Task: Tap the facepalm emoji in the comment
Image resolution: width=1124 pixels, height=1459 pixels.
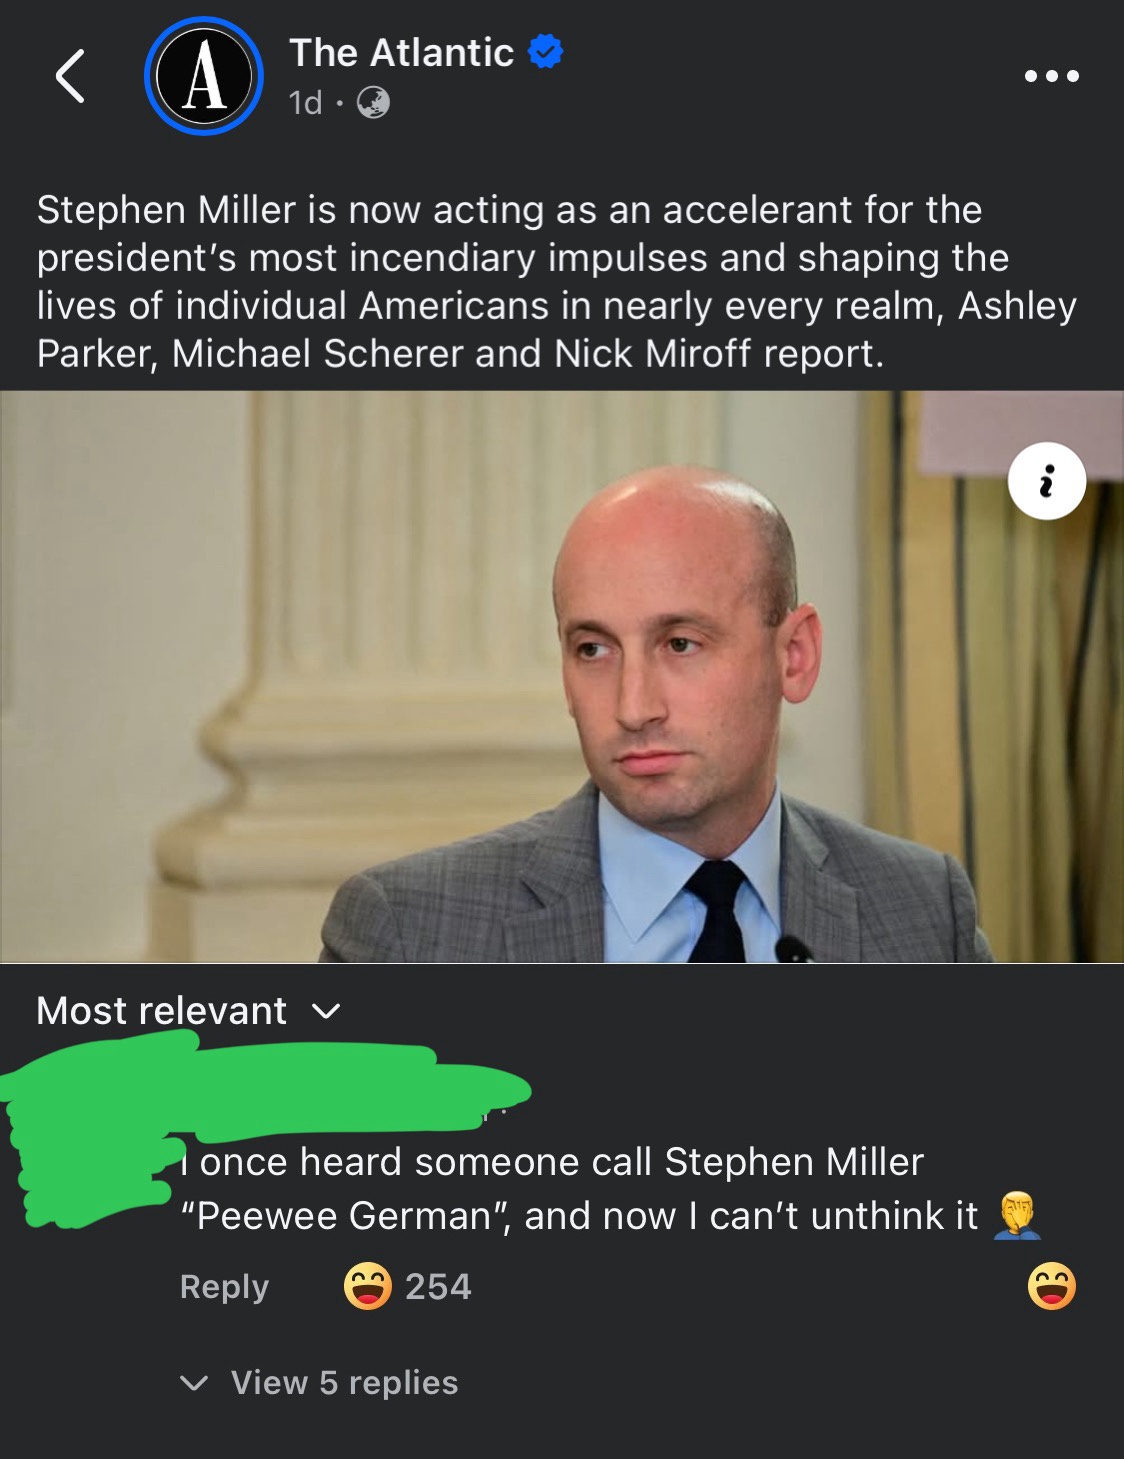Action: (x=1017, y=1215)
